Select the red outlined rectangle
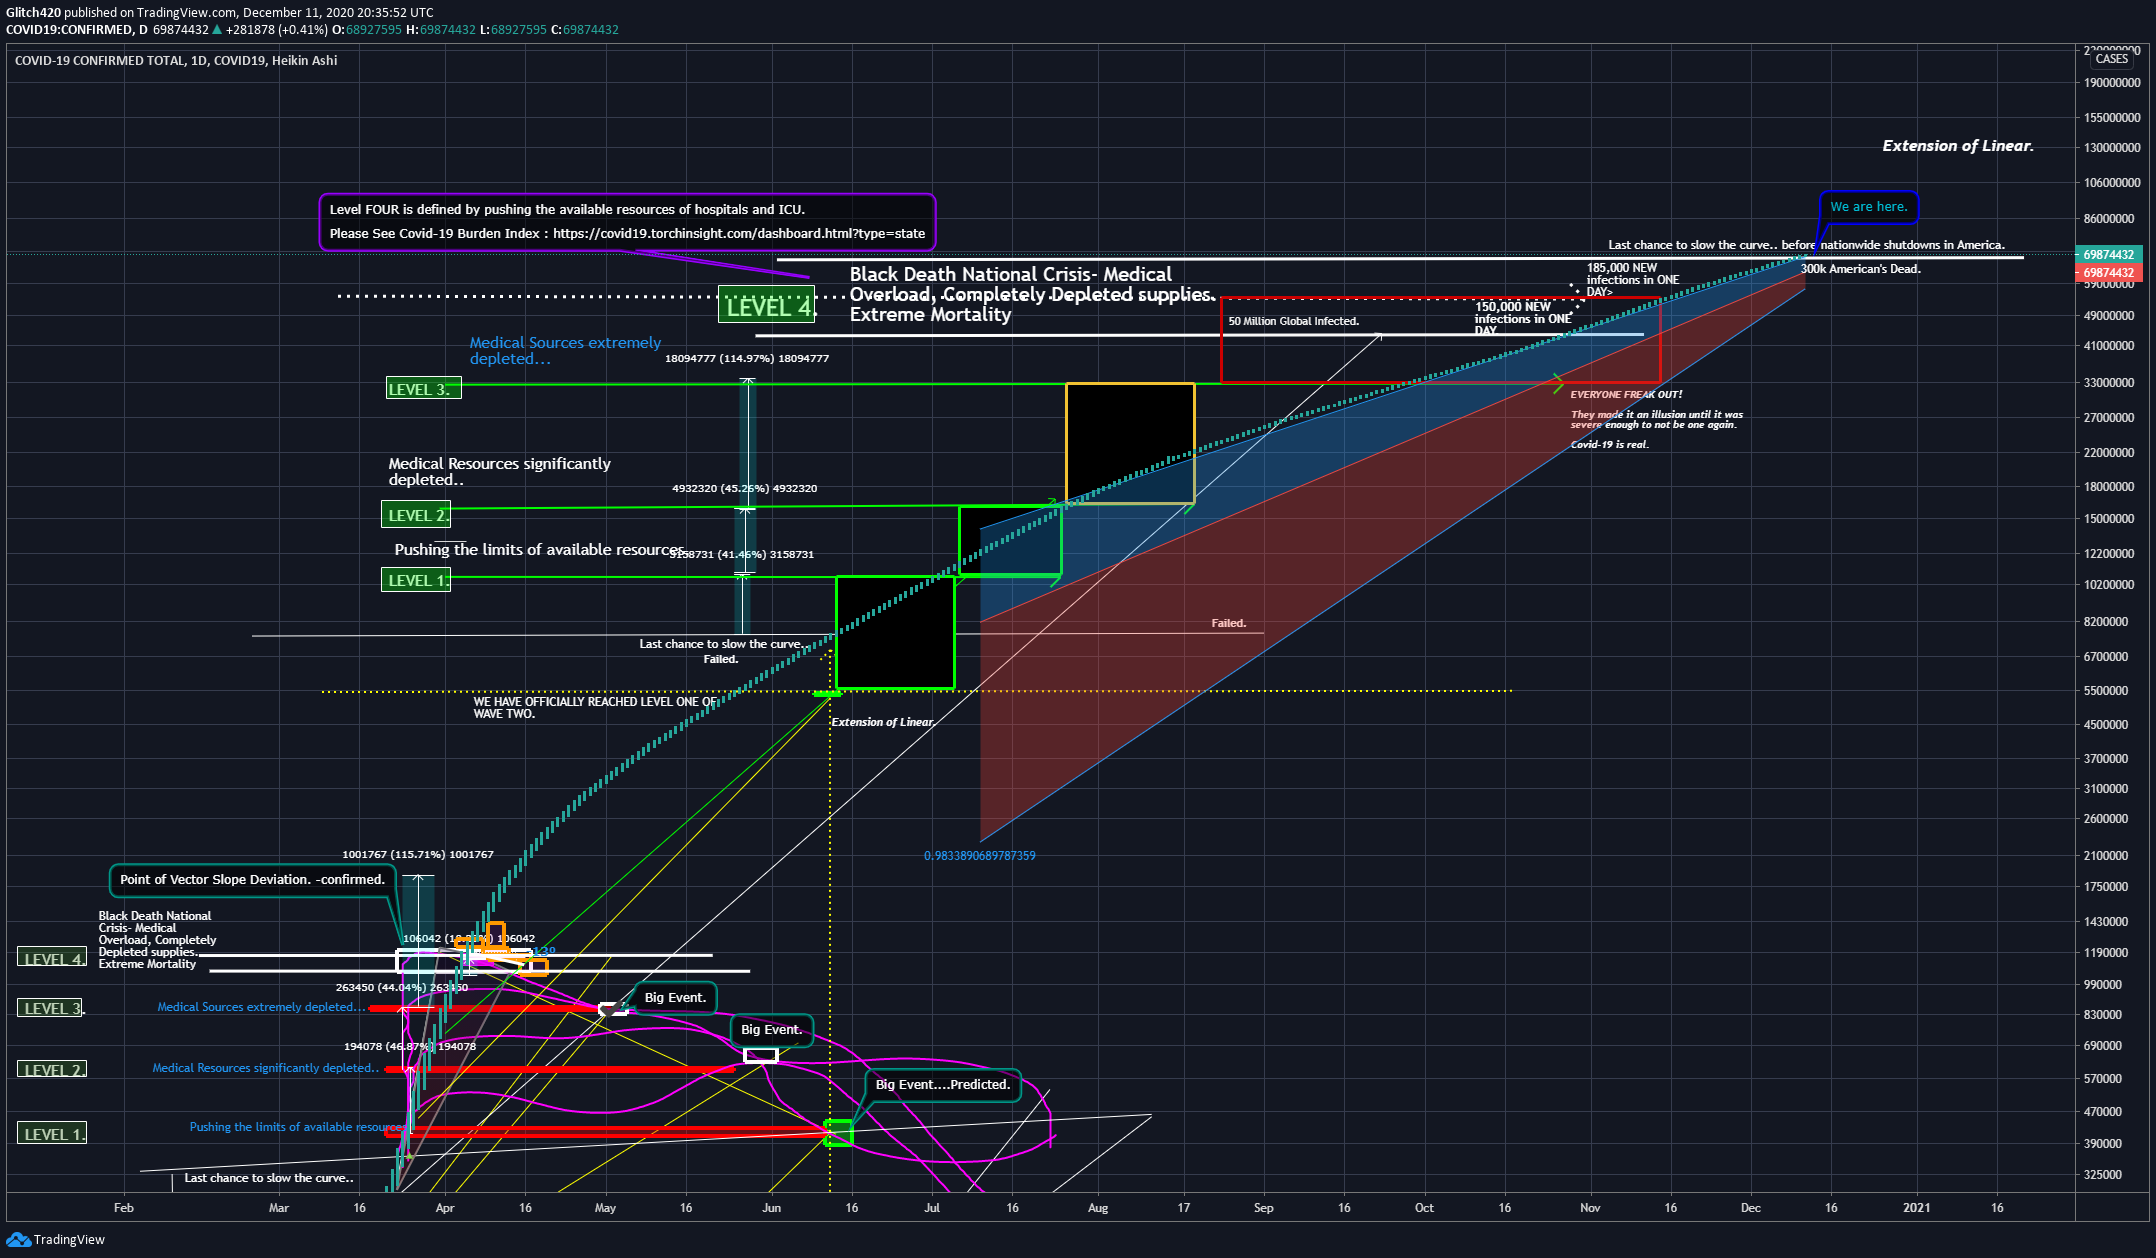2156x1258 pixels. coord(1440,340)
